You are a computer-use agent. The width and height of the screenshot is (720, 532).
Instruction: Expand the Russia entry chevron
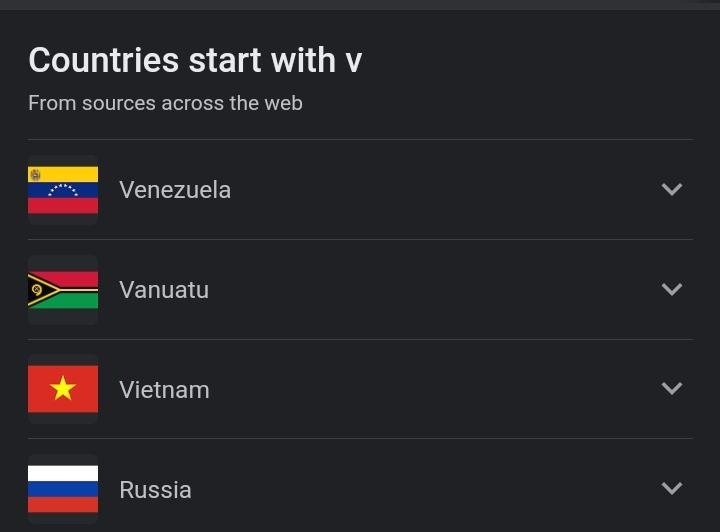coord(672,488)
